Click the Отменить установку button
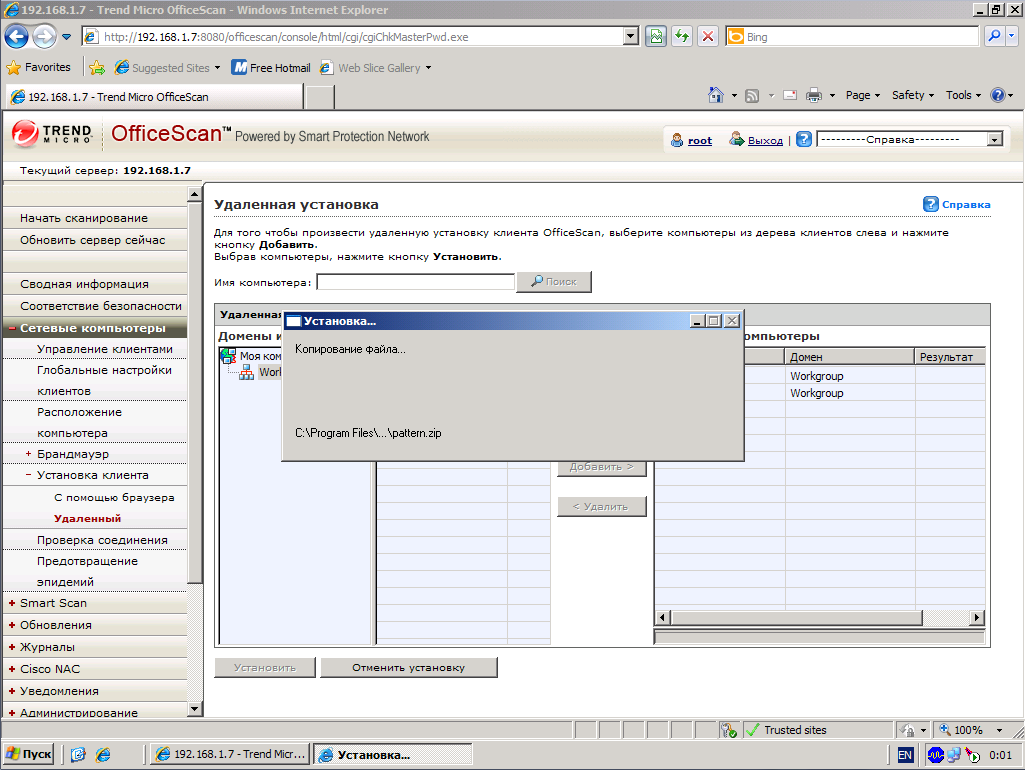This screenshot has width=1025, height=770. (409, 667)
